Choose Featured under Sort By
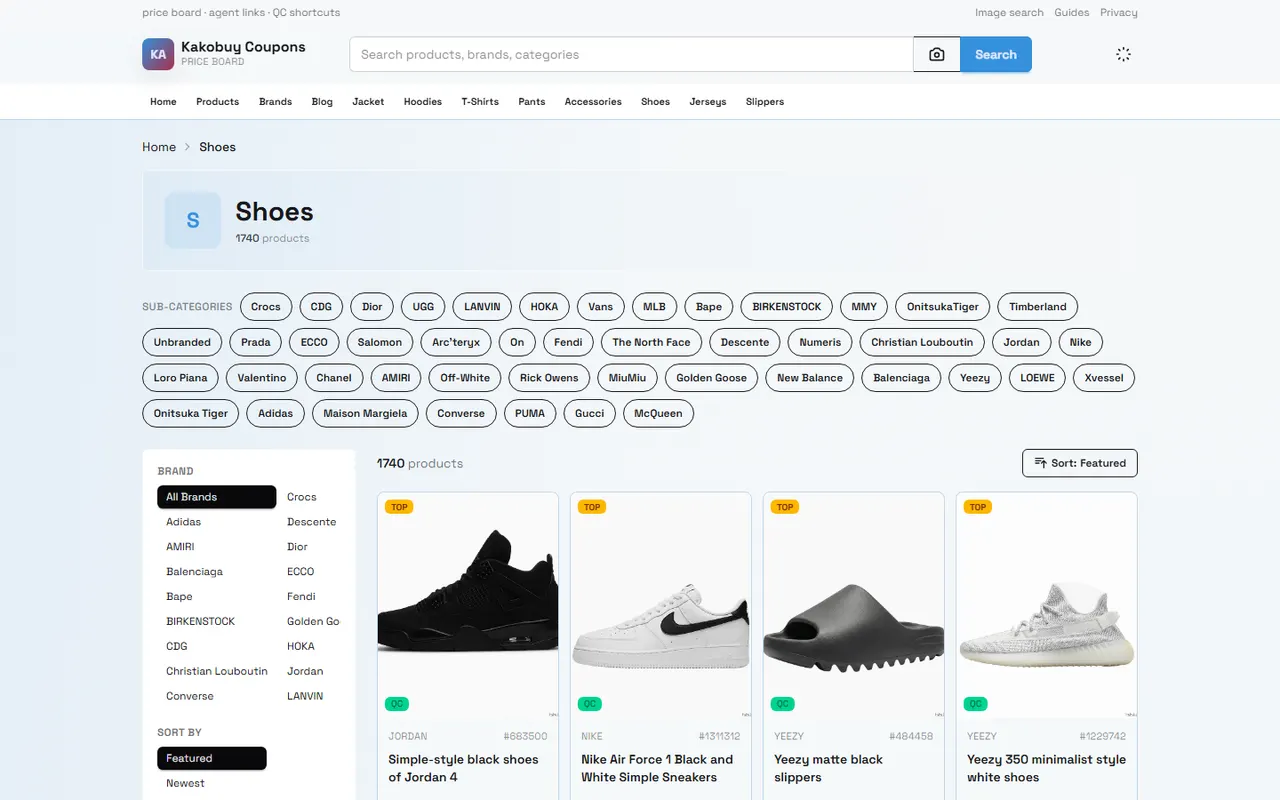1280x800 pixels. [212, 758]
